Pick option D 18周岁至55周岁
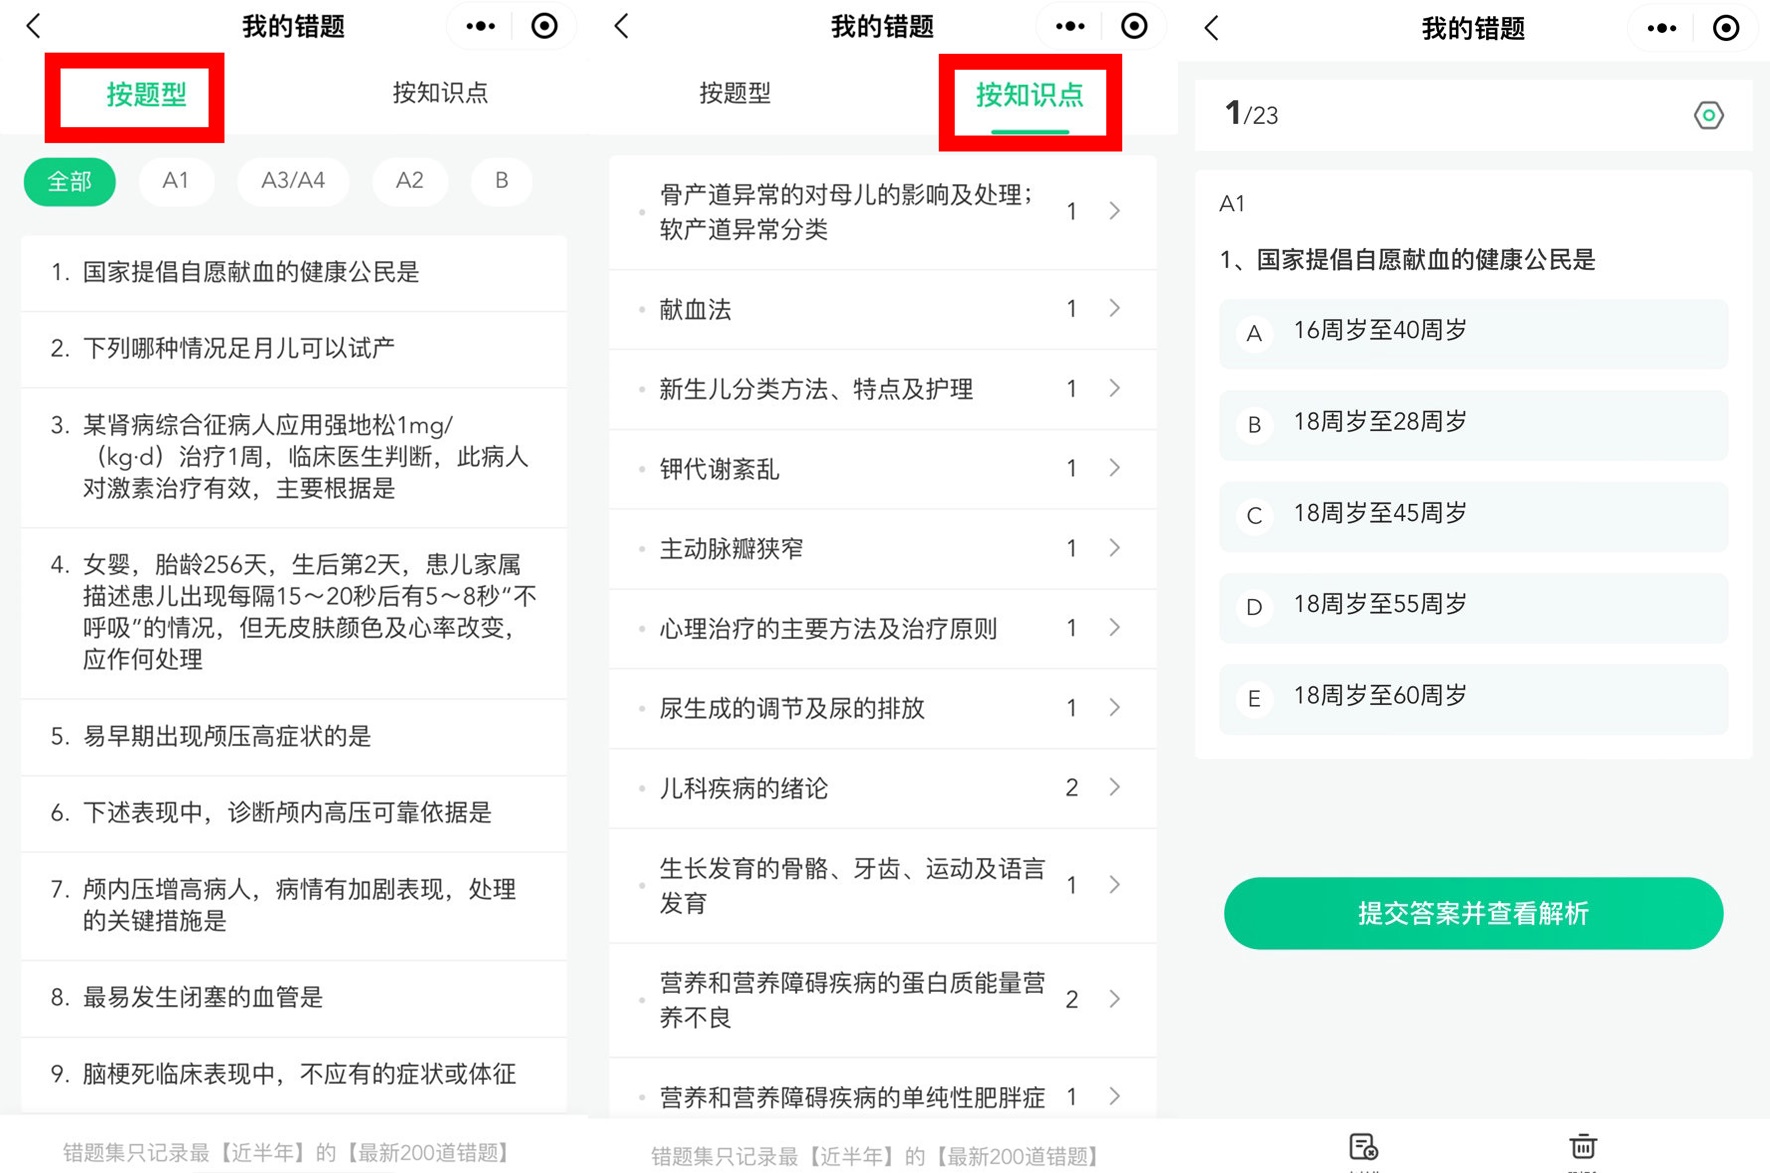The height and width of the screenshot is (1173, 1770). 1472,606
